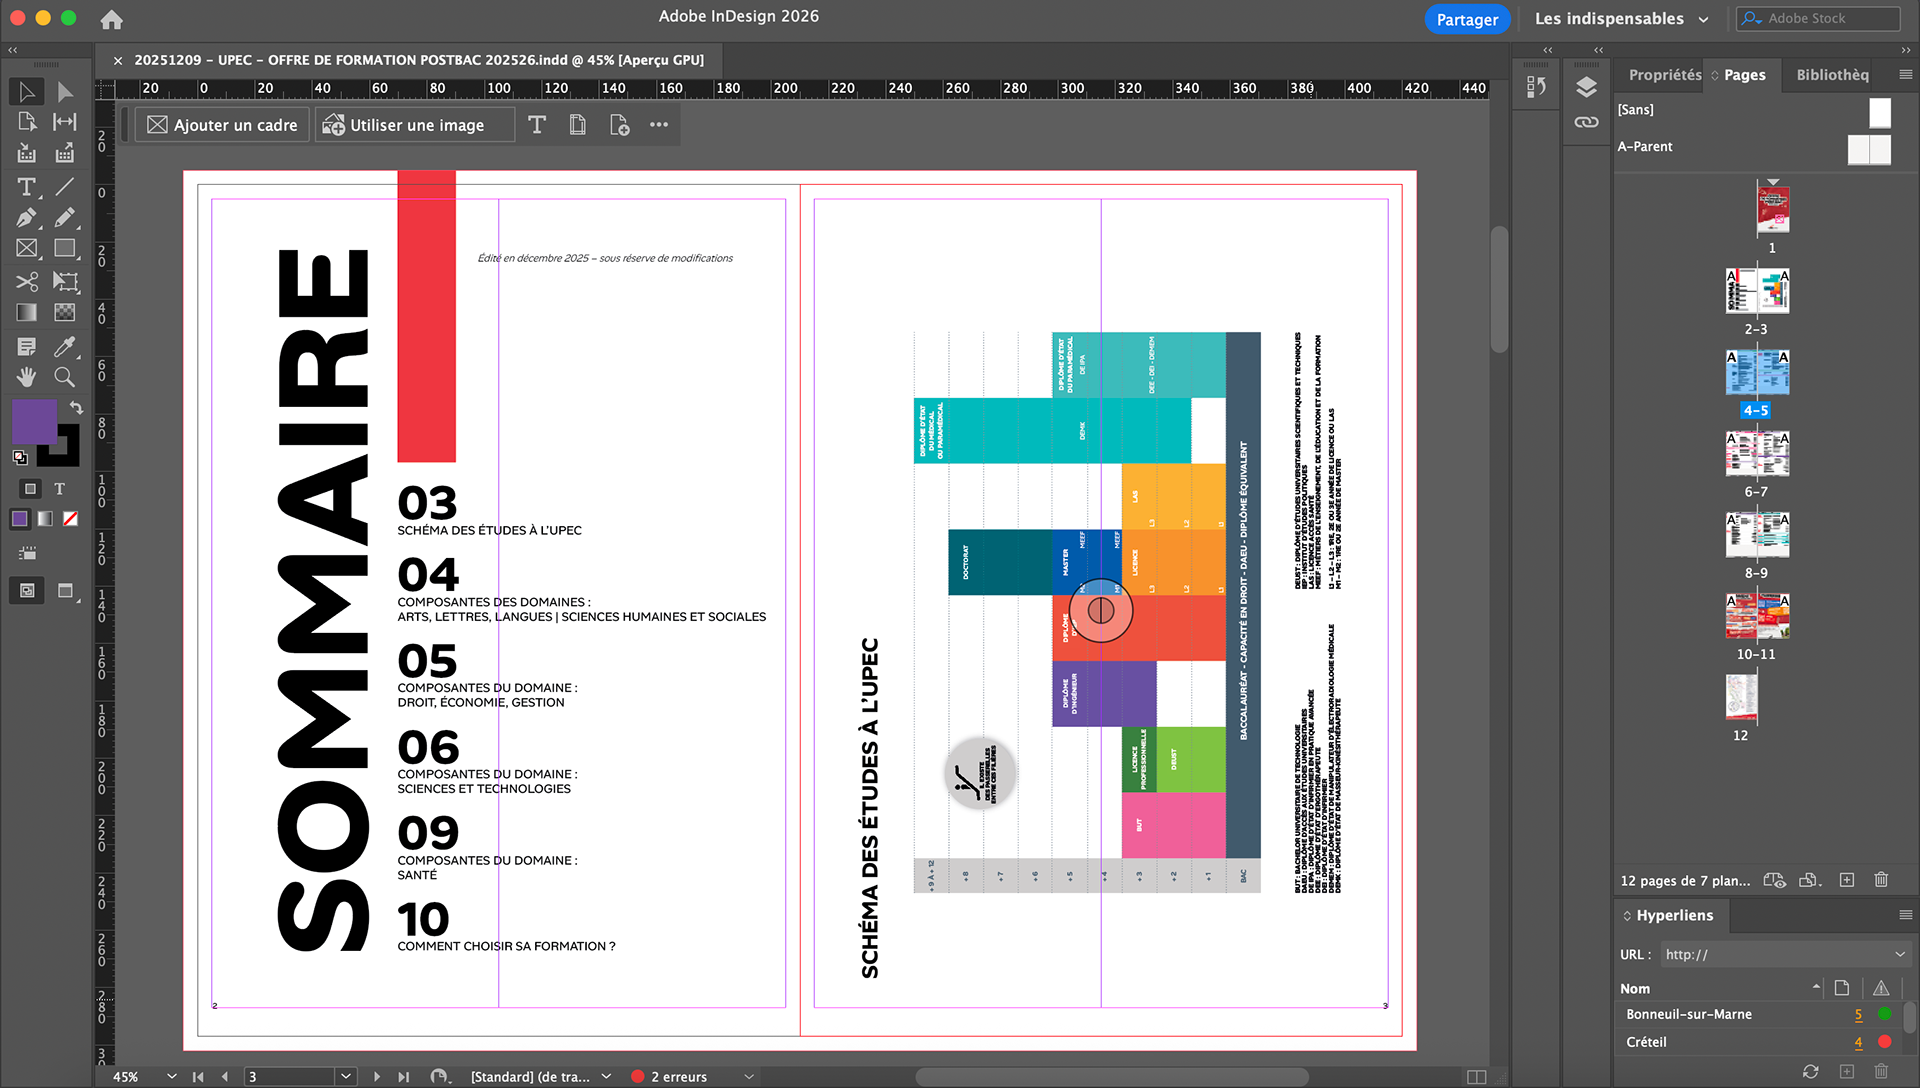The width and height of the screenshot is (1920, 1088).
Task: Swap fill and stroke colors
Action: pyautogui.click(x=76, y=407)
